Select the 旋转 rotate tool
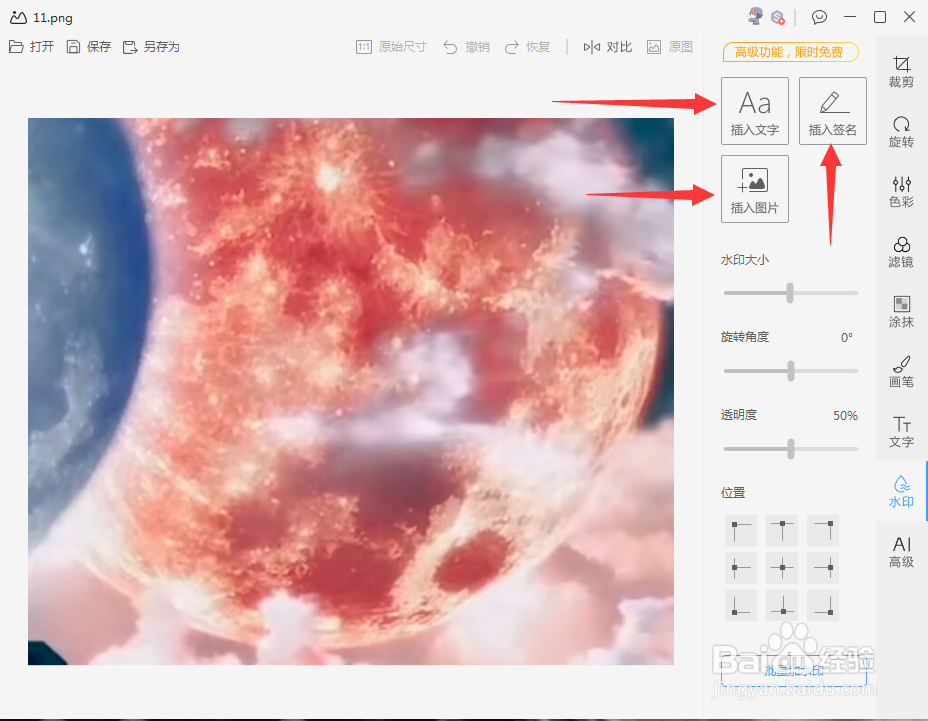 click(x=901, y=131)
